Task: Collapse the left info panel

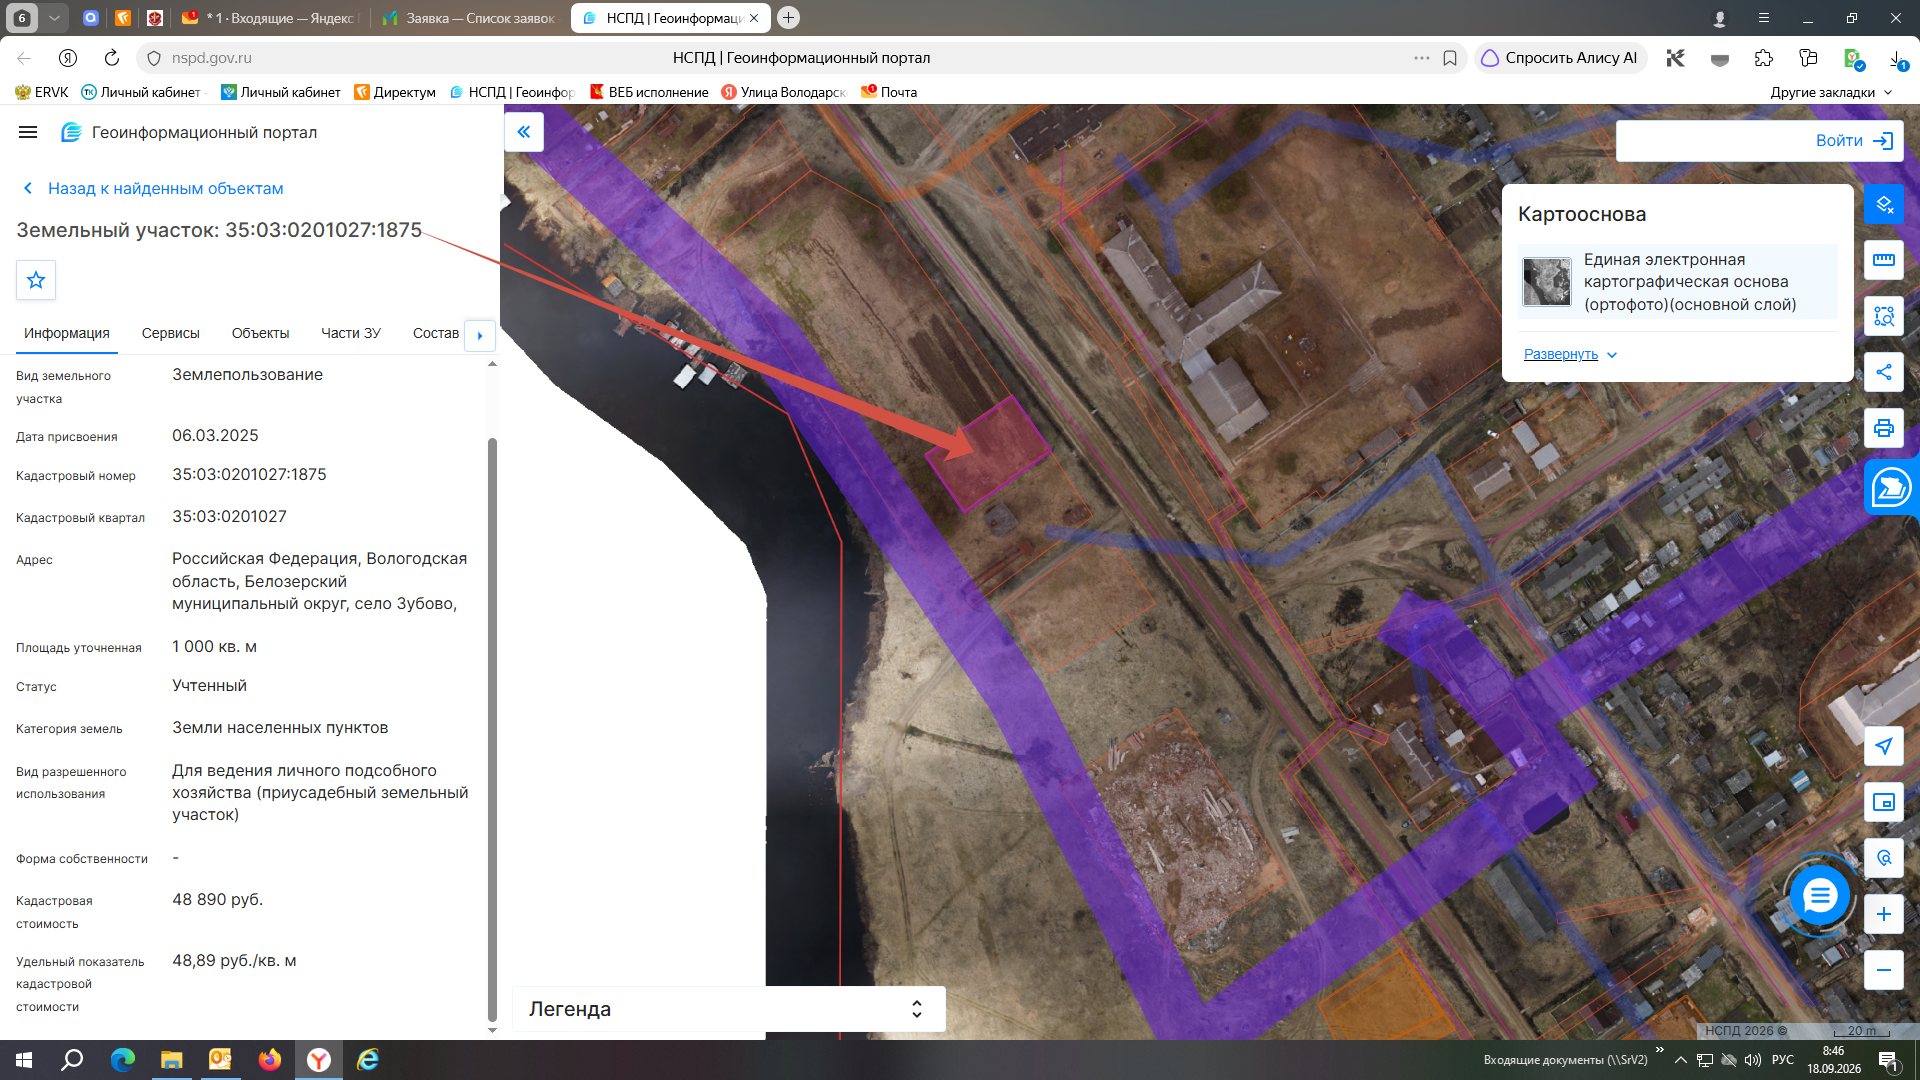Action: pos(524,132)
